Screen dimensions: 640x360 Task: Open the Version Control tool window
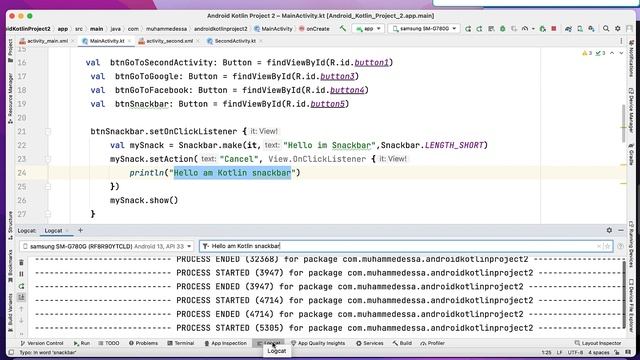[42, 343]
